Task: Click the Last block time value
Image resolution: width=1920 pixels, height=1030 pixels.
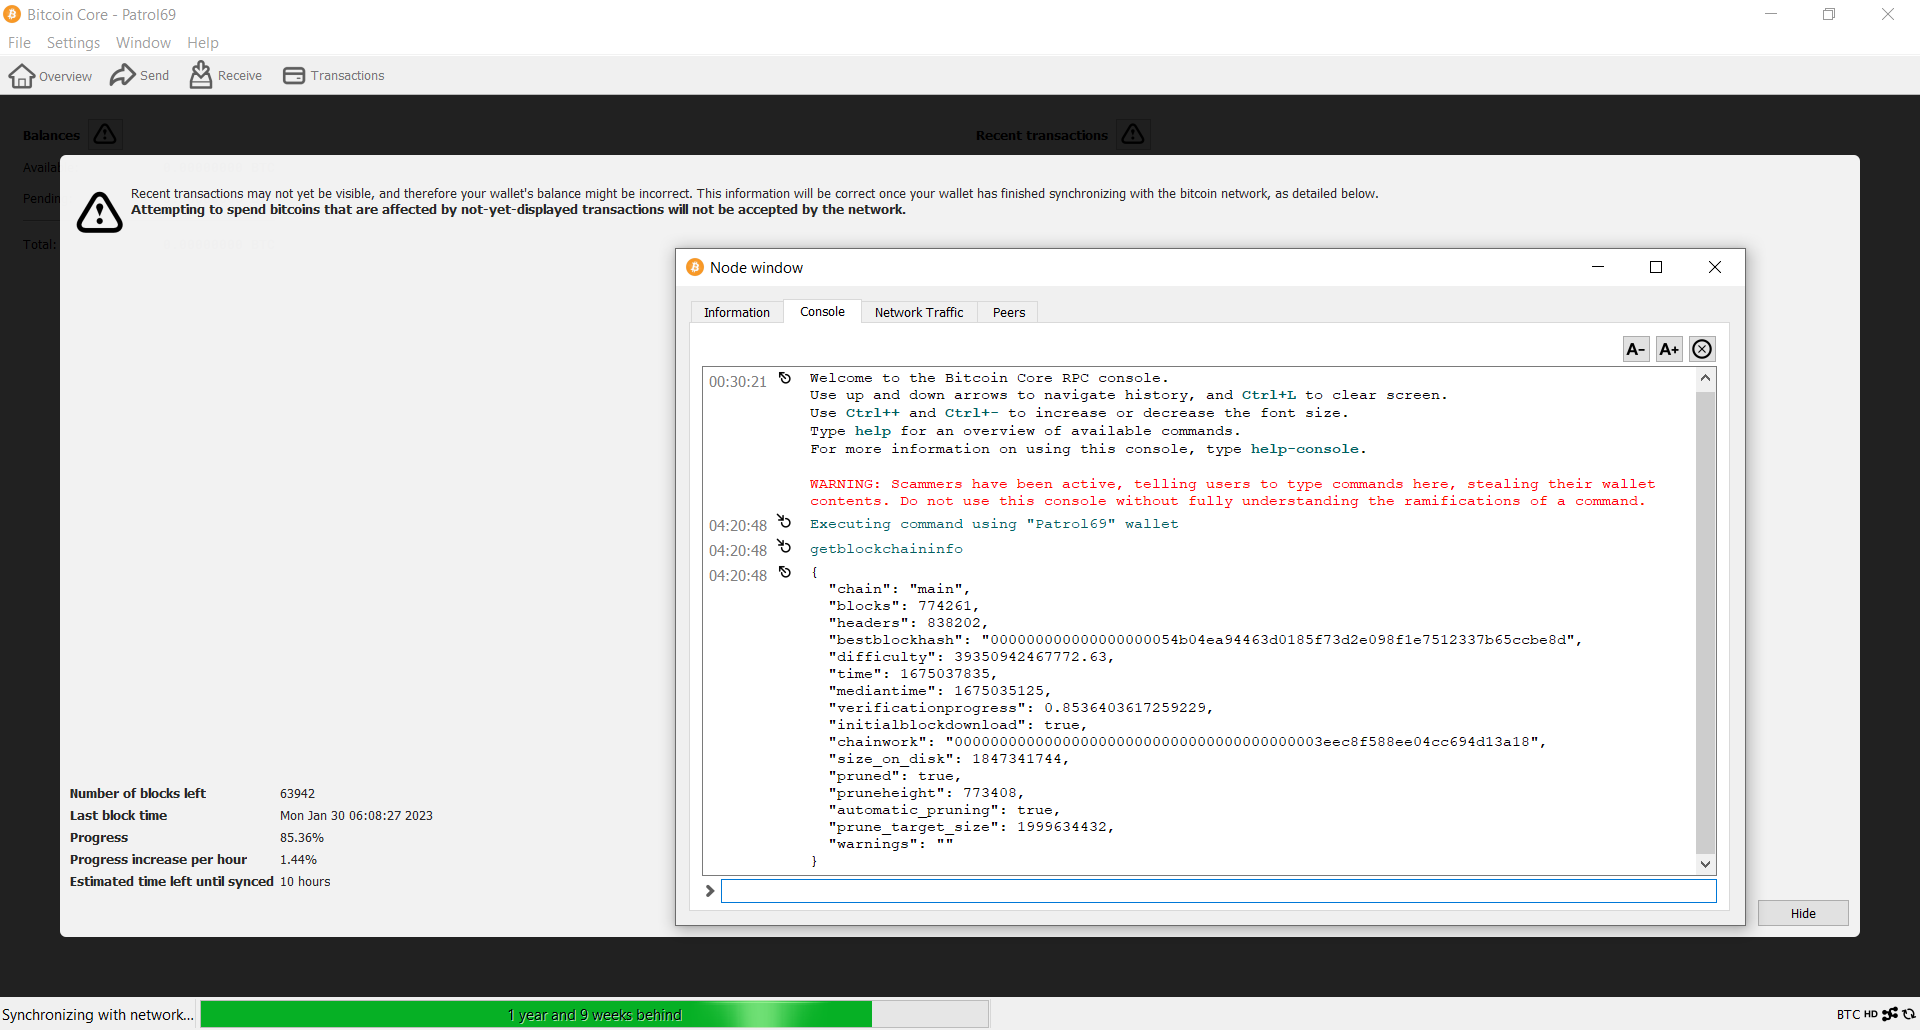Action: [356, 816]
